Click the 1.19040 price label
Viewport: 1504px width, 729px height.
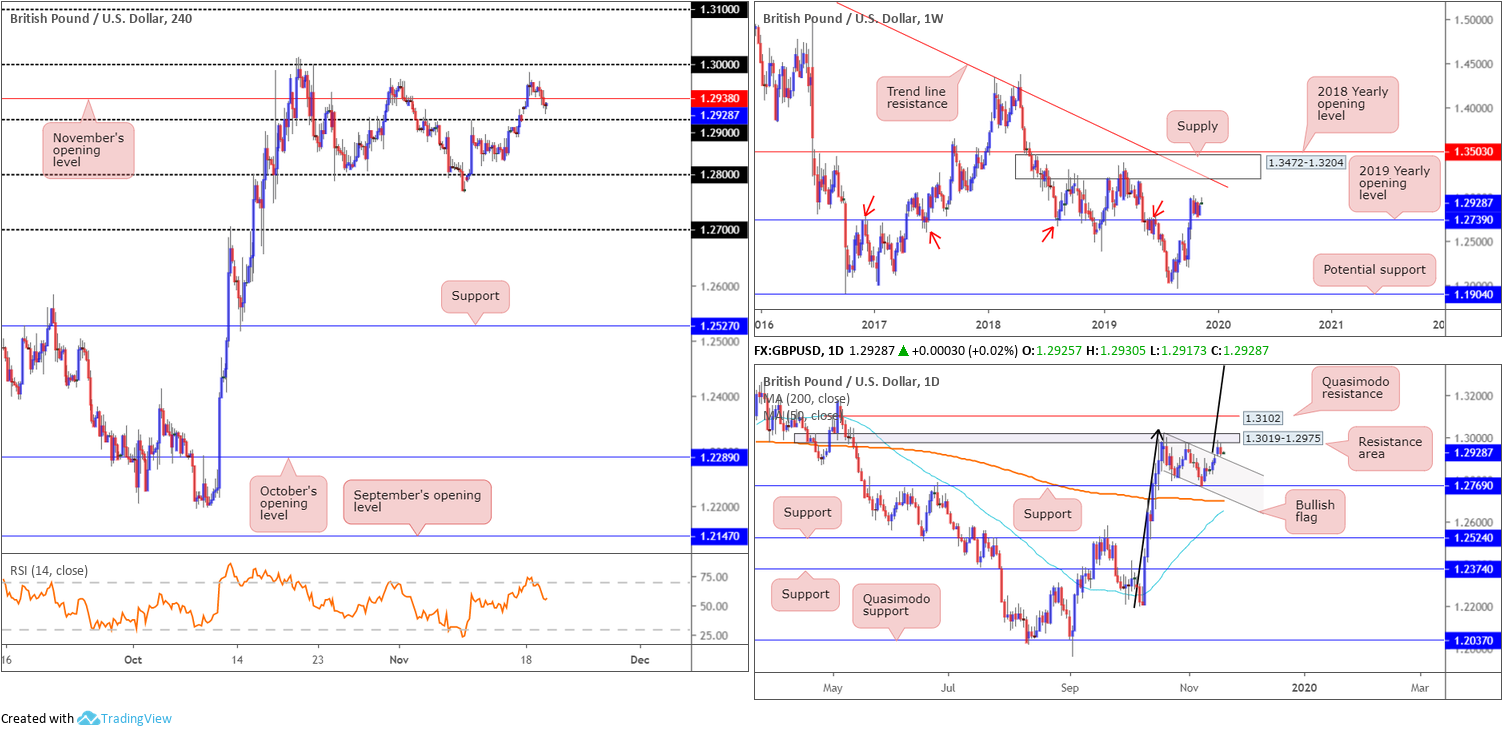point(1473,295)
